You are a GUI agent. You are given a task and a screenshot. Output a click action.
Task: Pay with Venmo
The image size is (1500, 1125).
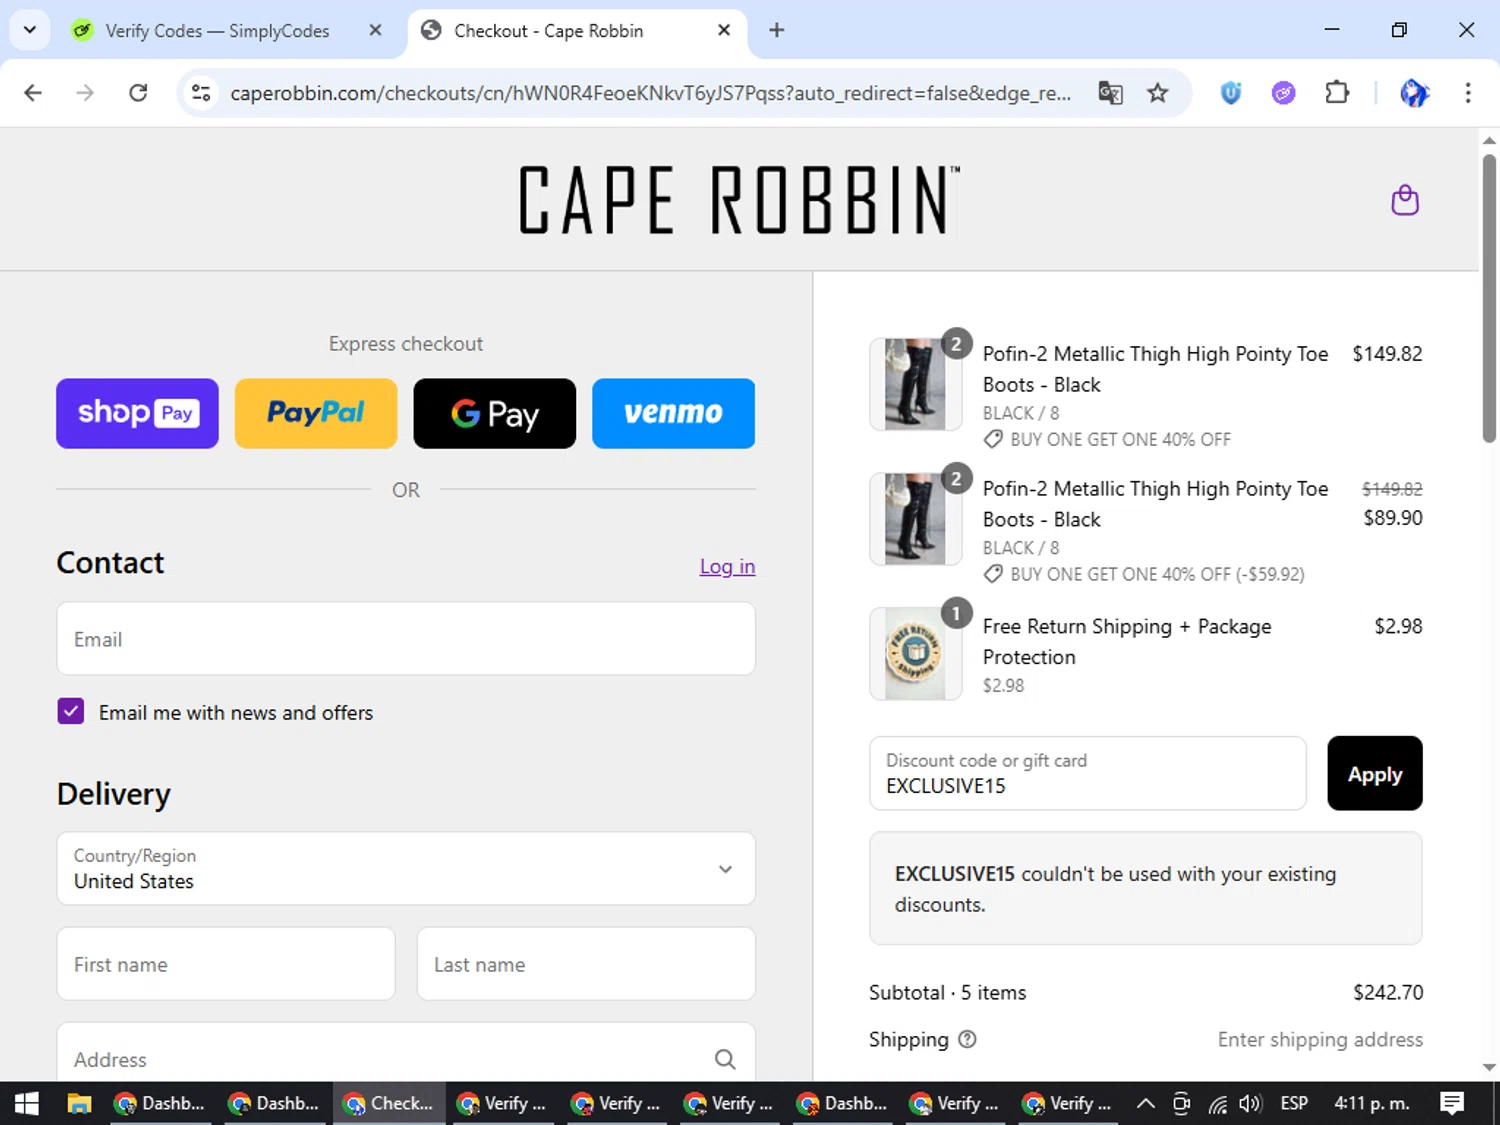[673, 413]
